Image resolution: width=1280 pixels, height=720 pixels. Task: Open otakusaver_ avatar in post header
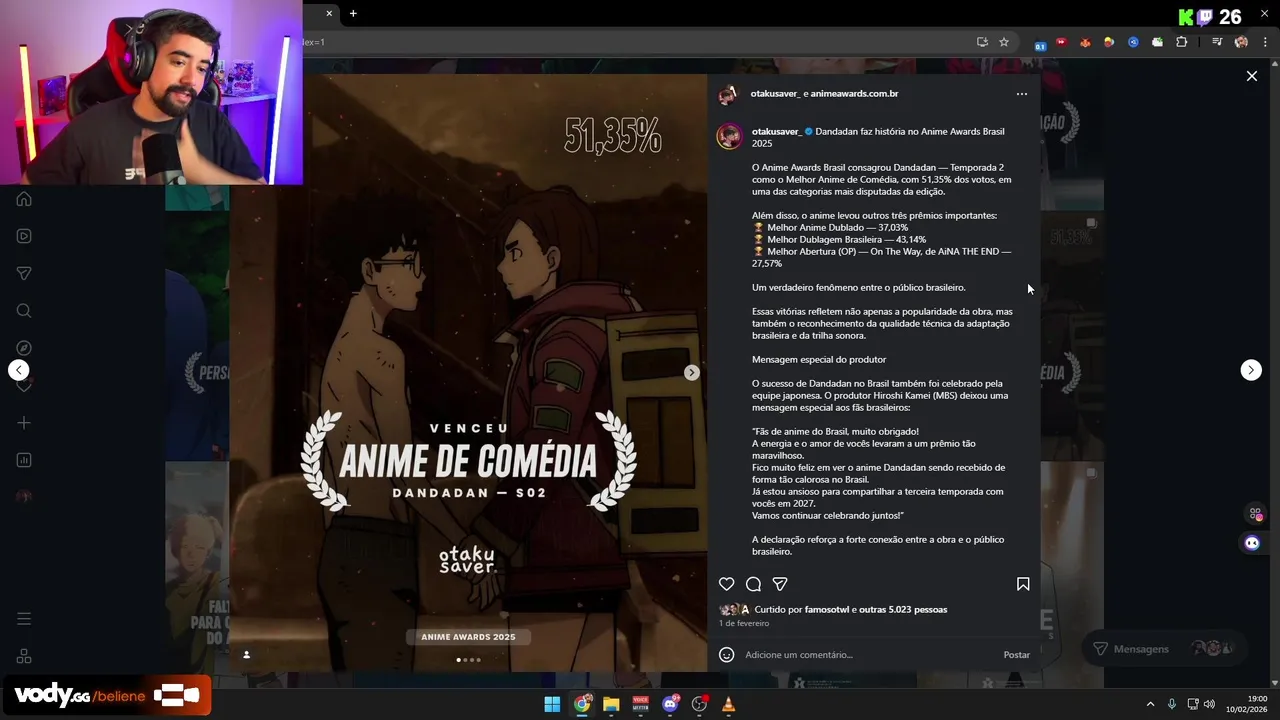click(729, 95)
